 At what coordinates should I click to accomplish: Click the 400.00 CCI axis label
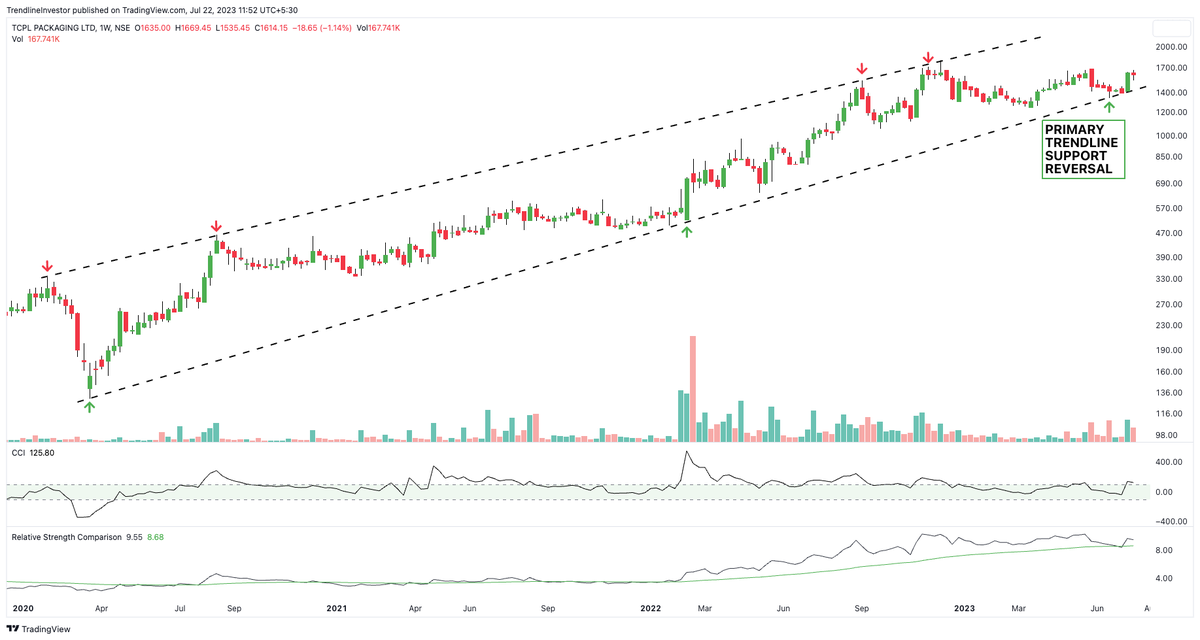coord(1170,462)
